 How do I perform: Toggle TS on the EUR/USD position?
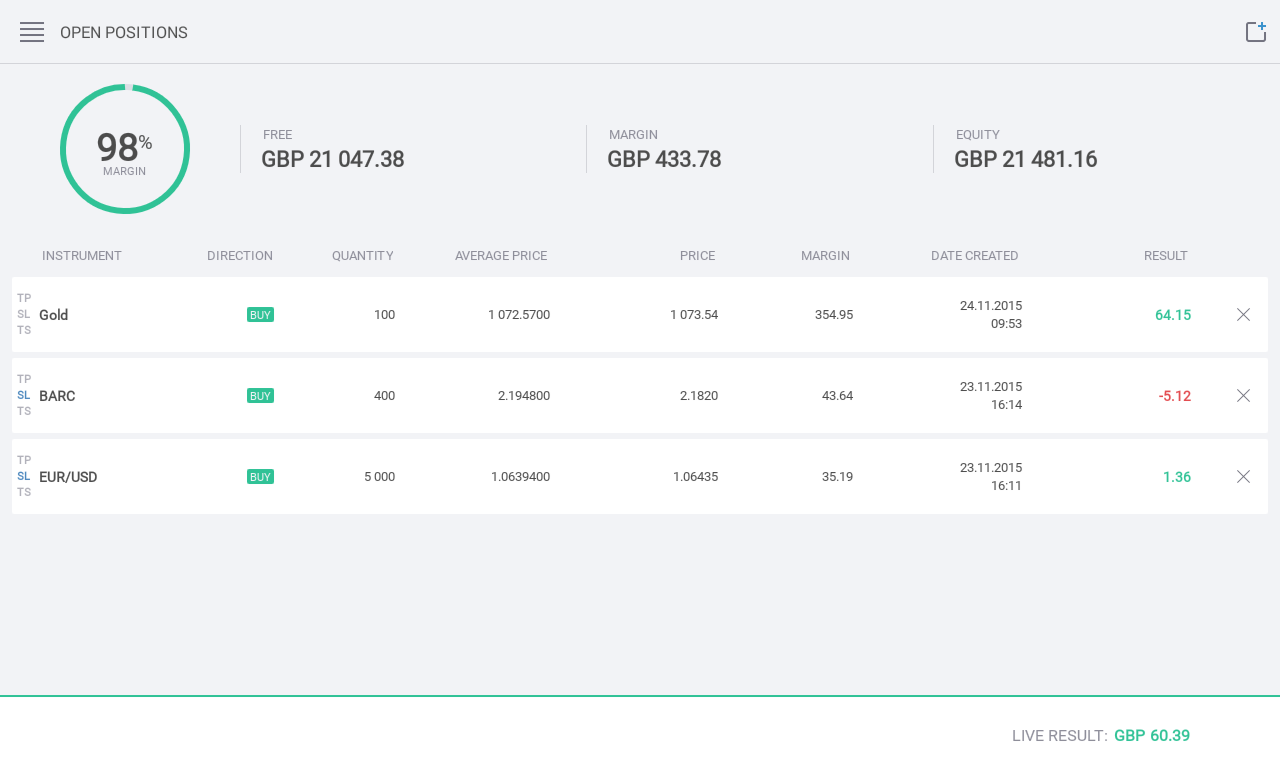coord(24,492)
